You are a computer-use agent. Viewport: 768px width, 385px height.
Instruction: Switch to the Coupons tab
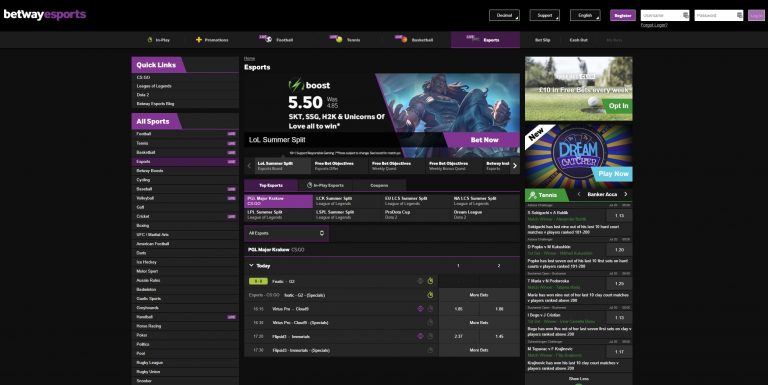[x=379, y=185]
